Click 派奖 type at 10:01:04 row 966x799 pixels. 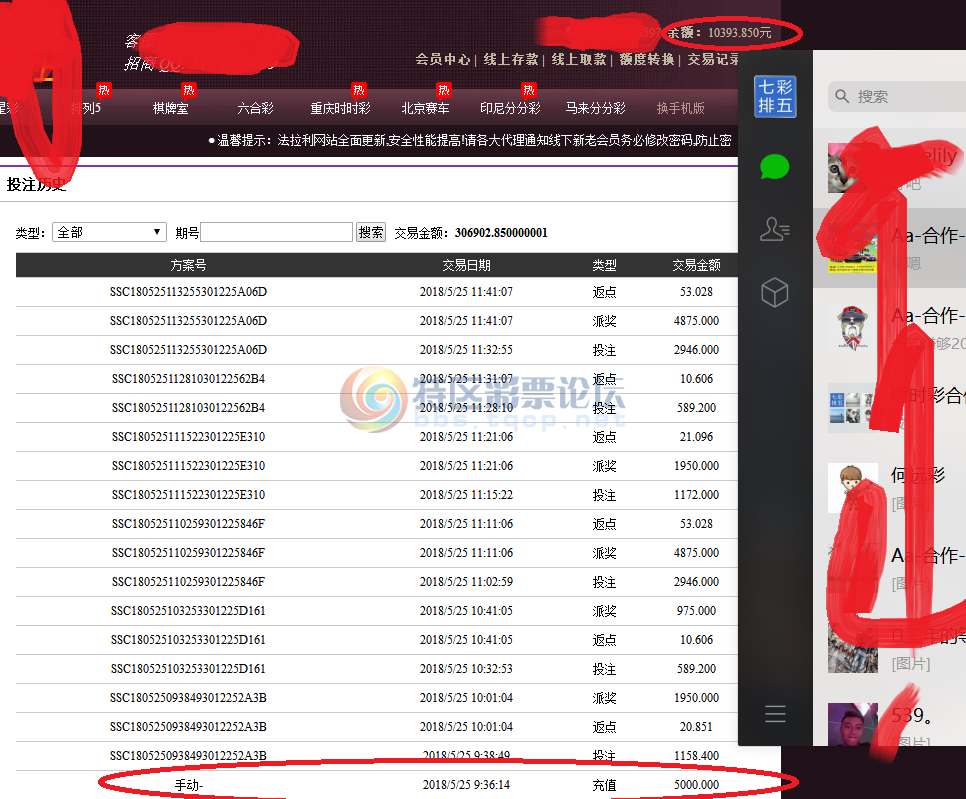604,698
